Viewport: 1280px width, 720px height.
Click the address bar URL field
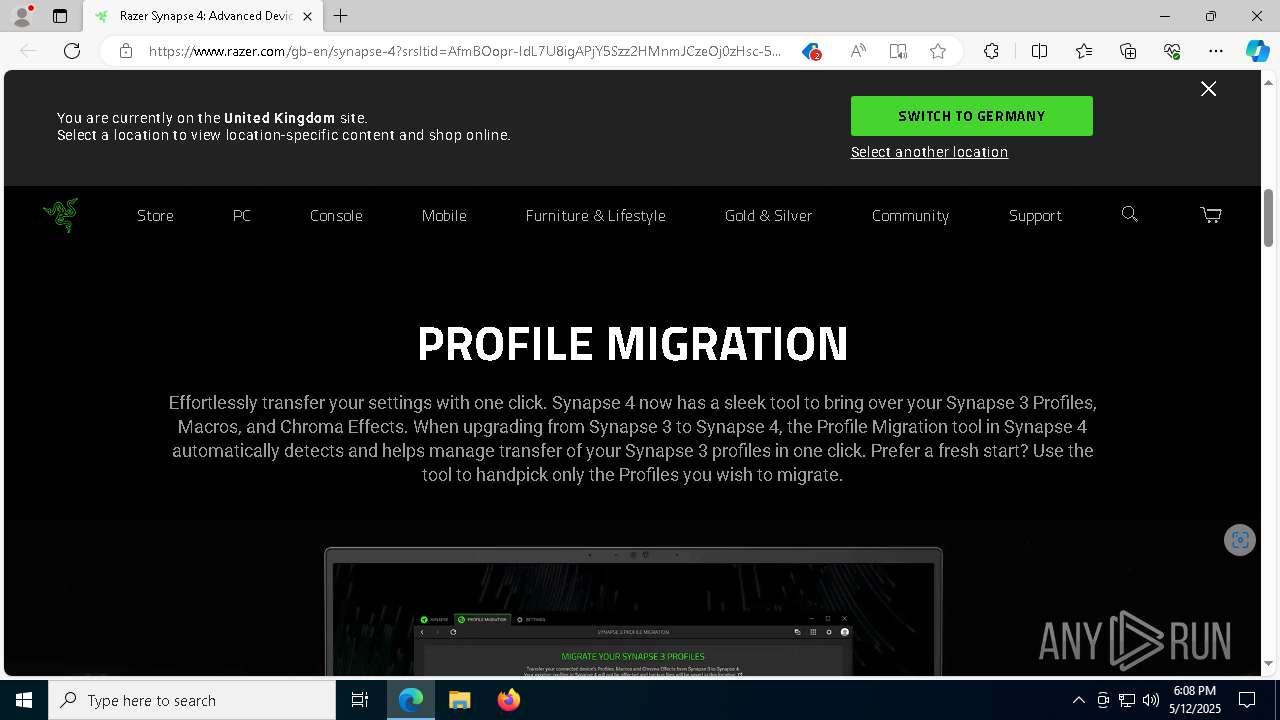coord(465,51)
